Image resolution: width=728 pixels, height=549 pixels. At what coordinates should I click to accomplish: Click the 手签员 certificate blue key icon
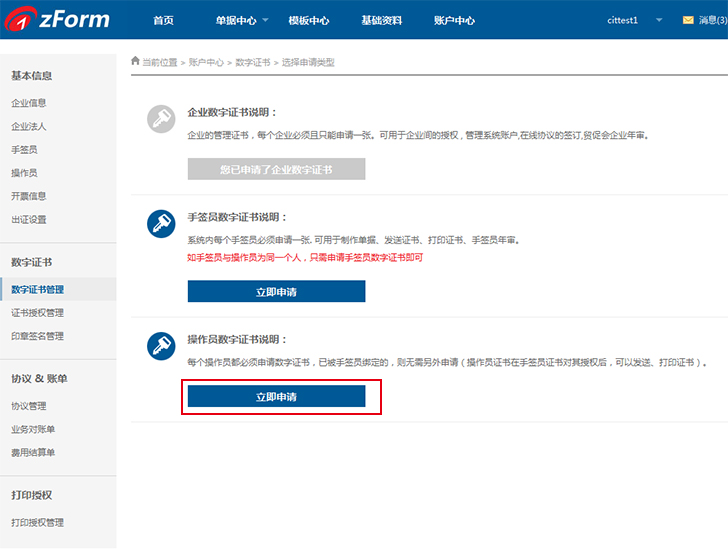(x=161, y=223)
